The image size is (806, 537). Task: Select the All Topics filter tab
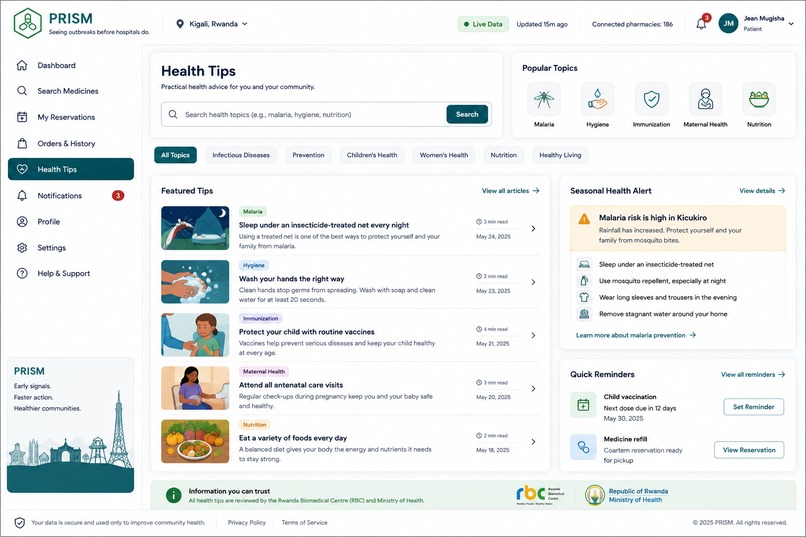pyautogui.click(x=175, y=155)
